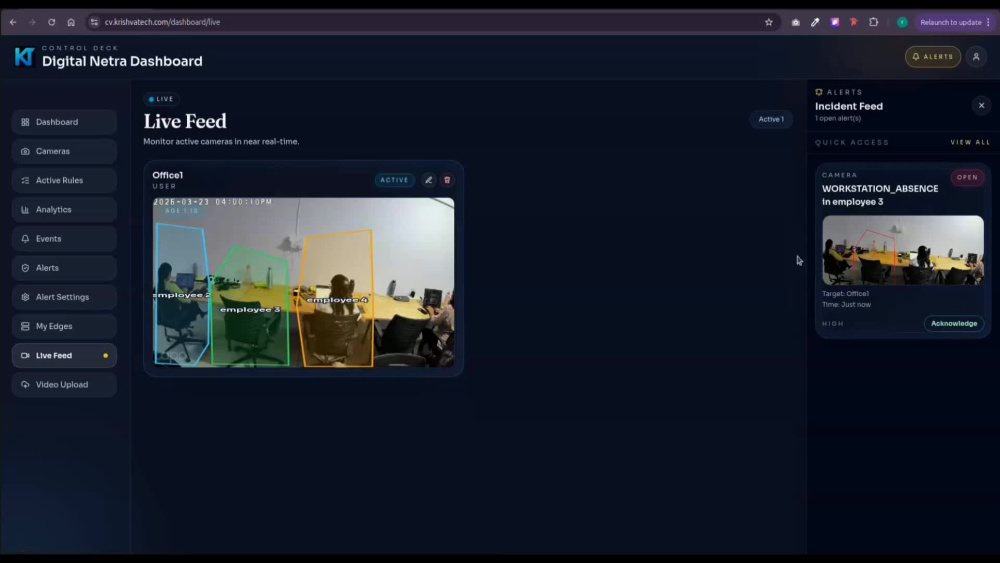Click the Office1 camera name
The image size is (1000, 563).
click(x=168, y=175)
